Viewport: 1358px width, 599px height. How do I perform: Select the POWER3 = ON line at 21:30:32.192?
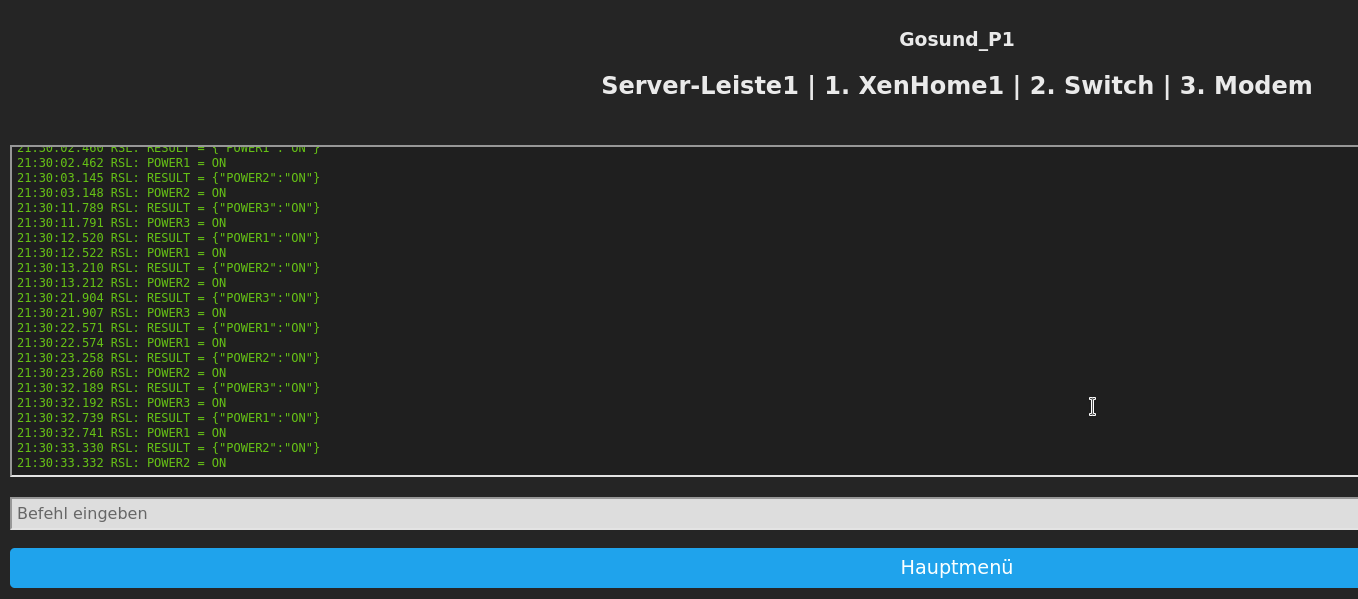(120, 402)
